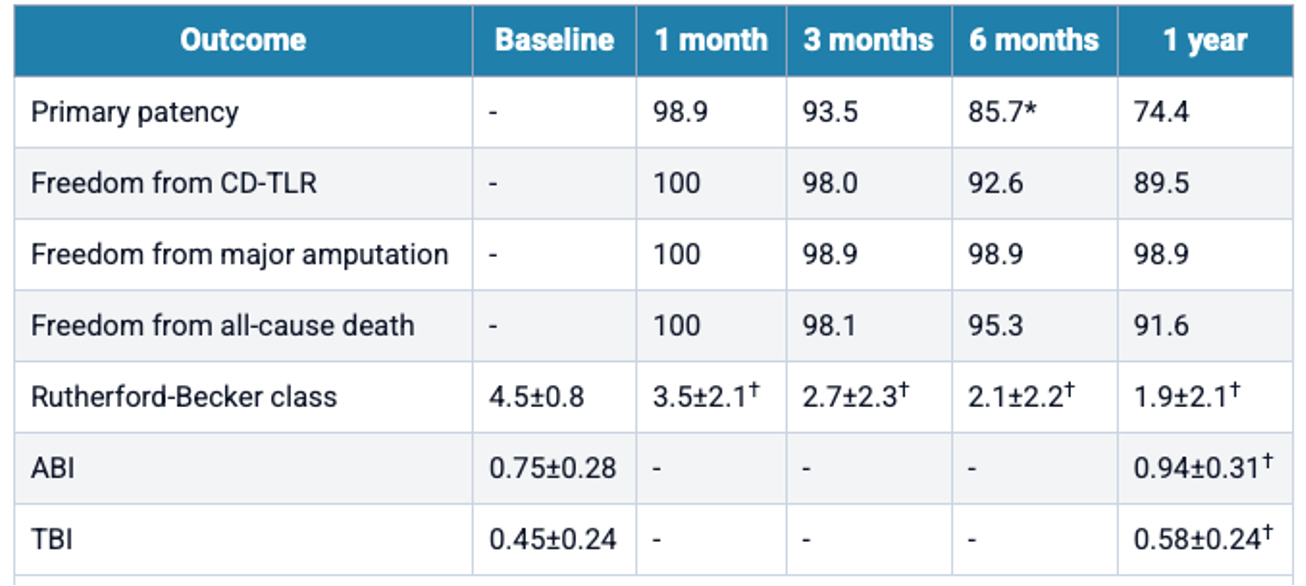1306x586 pixels.
Task: Click the 4.5±0.8 baseline Rutherford value
Action: coord(537,397)
